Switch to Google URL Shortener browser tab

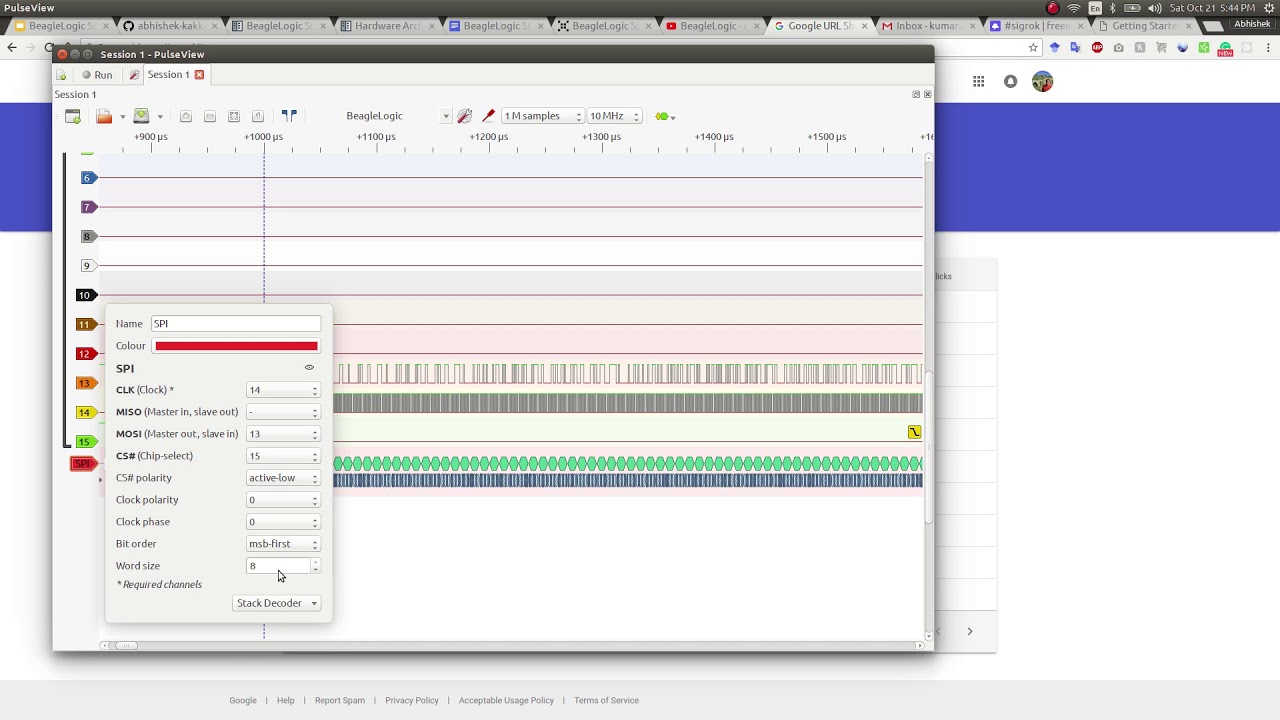[822, 26]
